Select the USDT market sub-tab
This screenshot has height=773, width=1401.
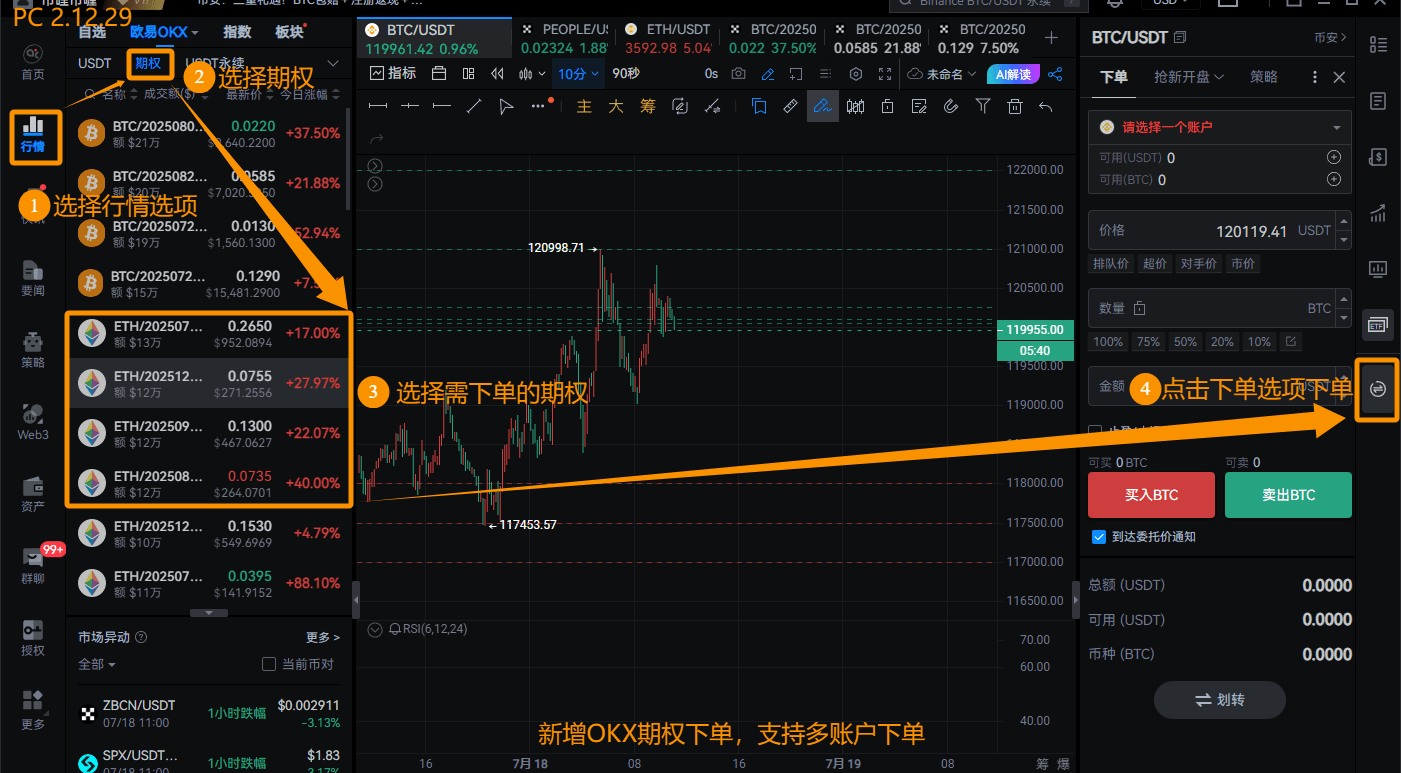pyautogui.click(x=95, y=63)
